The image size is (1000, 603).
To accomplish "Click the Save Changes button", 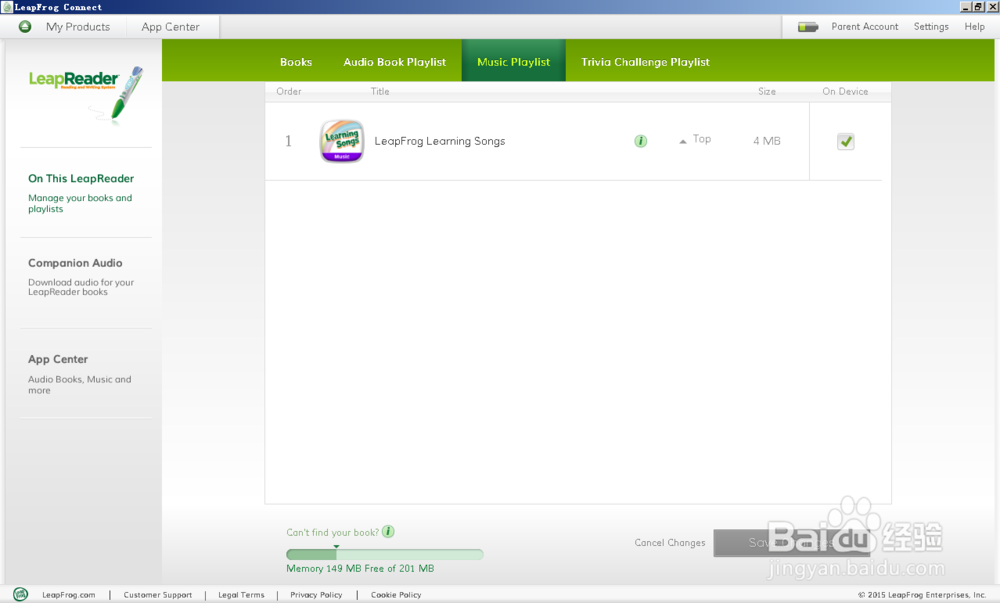I will pos(791,543).
